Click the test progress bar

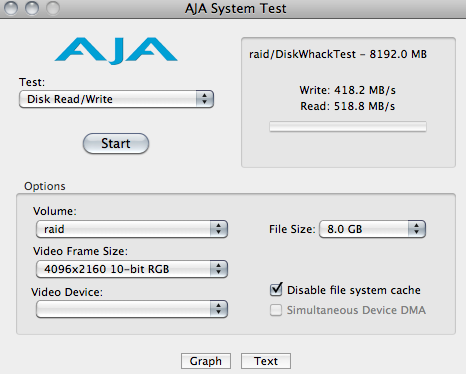tap(348, 127)
